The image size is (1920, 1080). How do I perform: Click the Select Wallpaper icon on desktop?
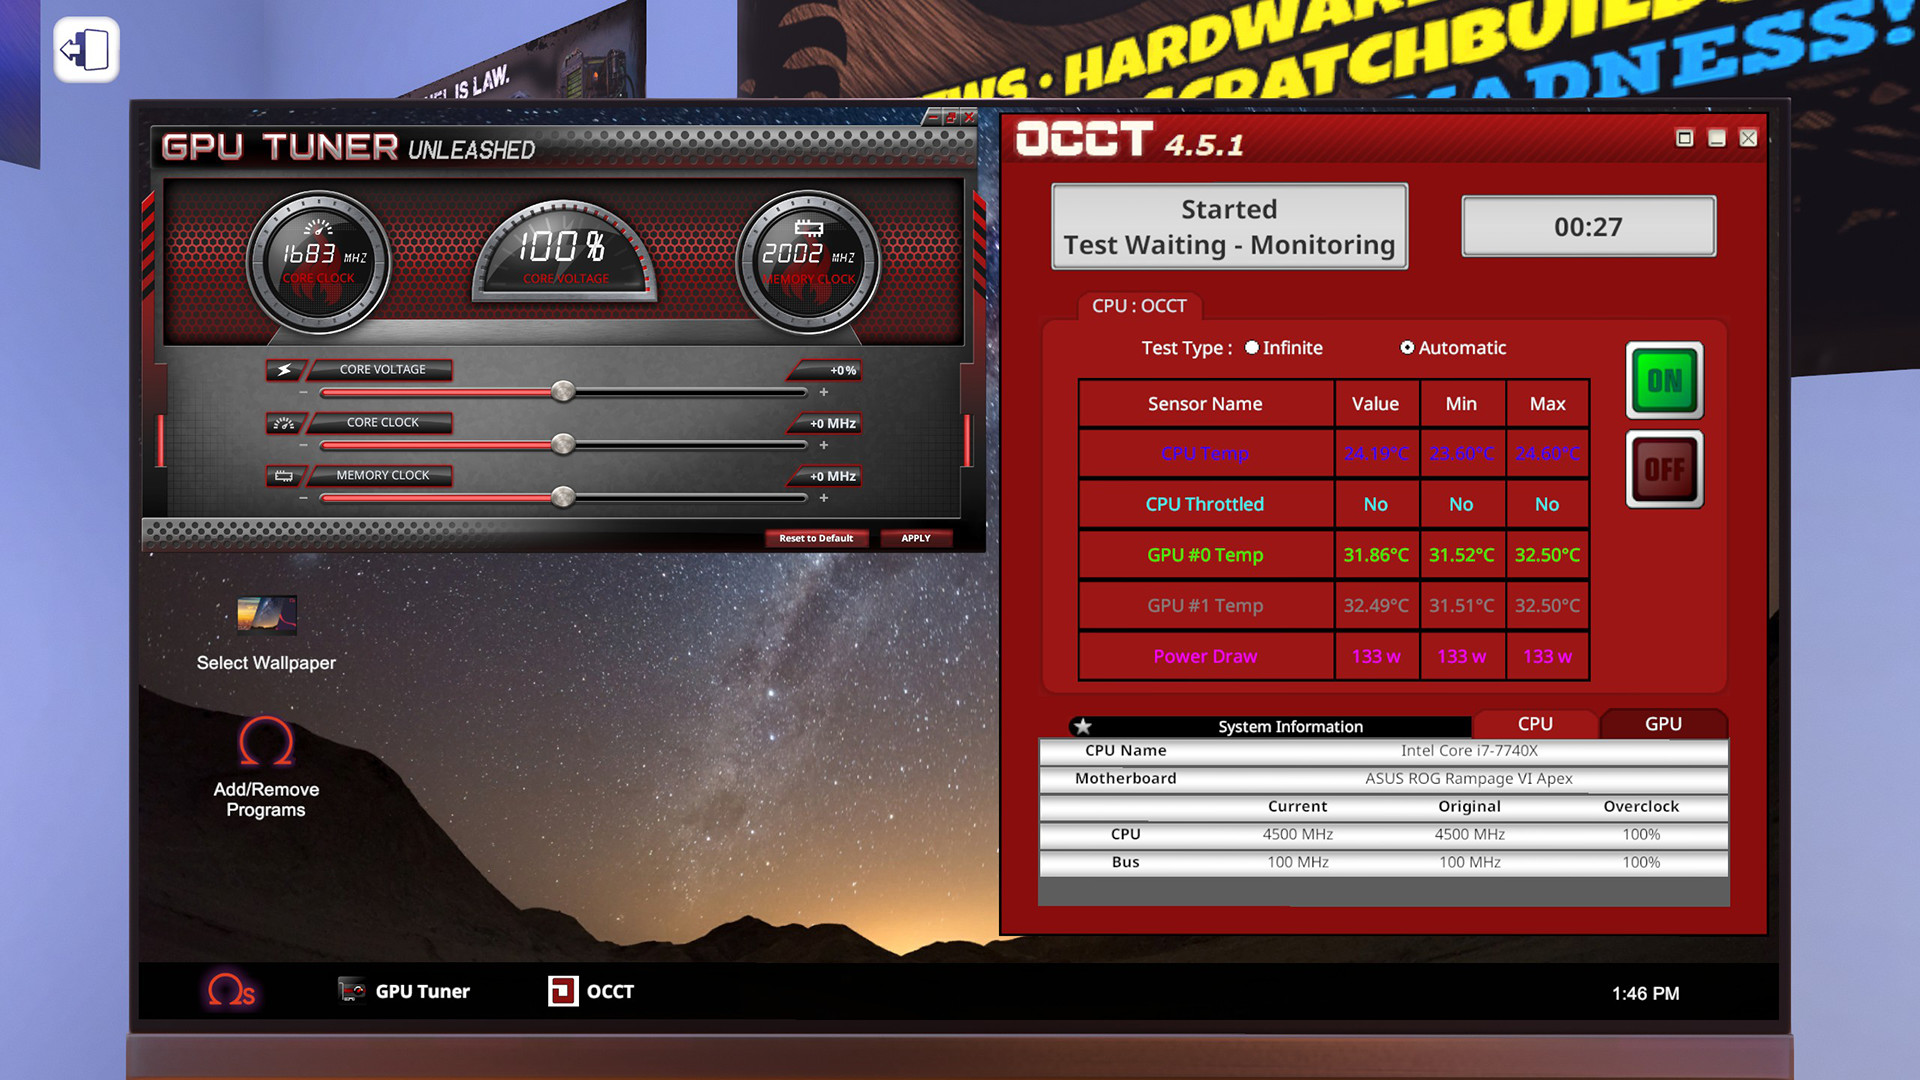pyautogui.click(x=264, y=613)
